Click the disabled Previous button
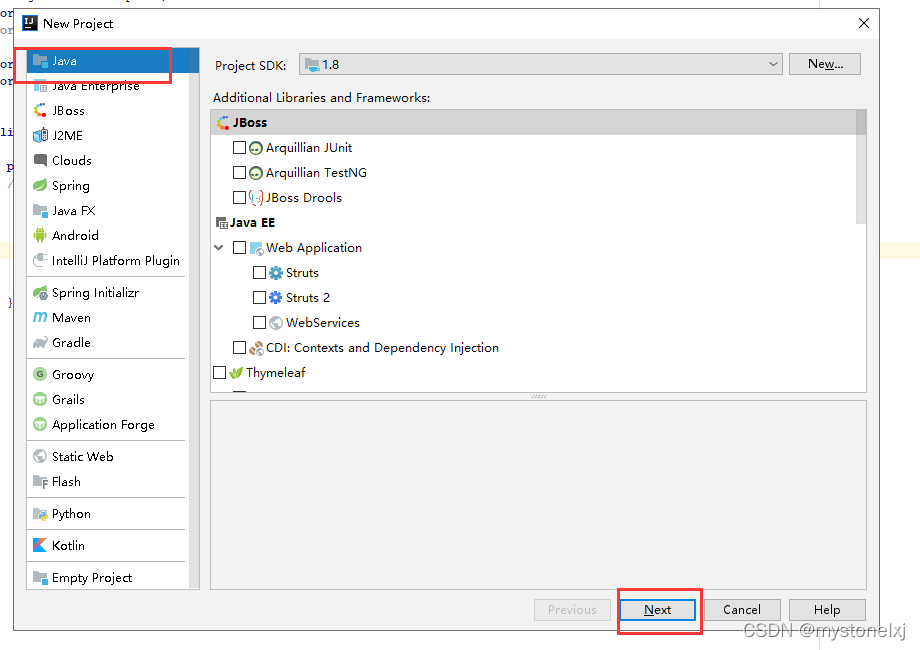The height and width of the screenshot is (650, 920). (x=572, y=610)
